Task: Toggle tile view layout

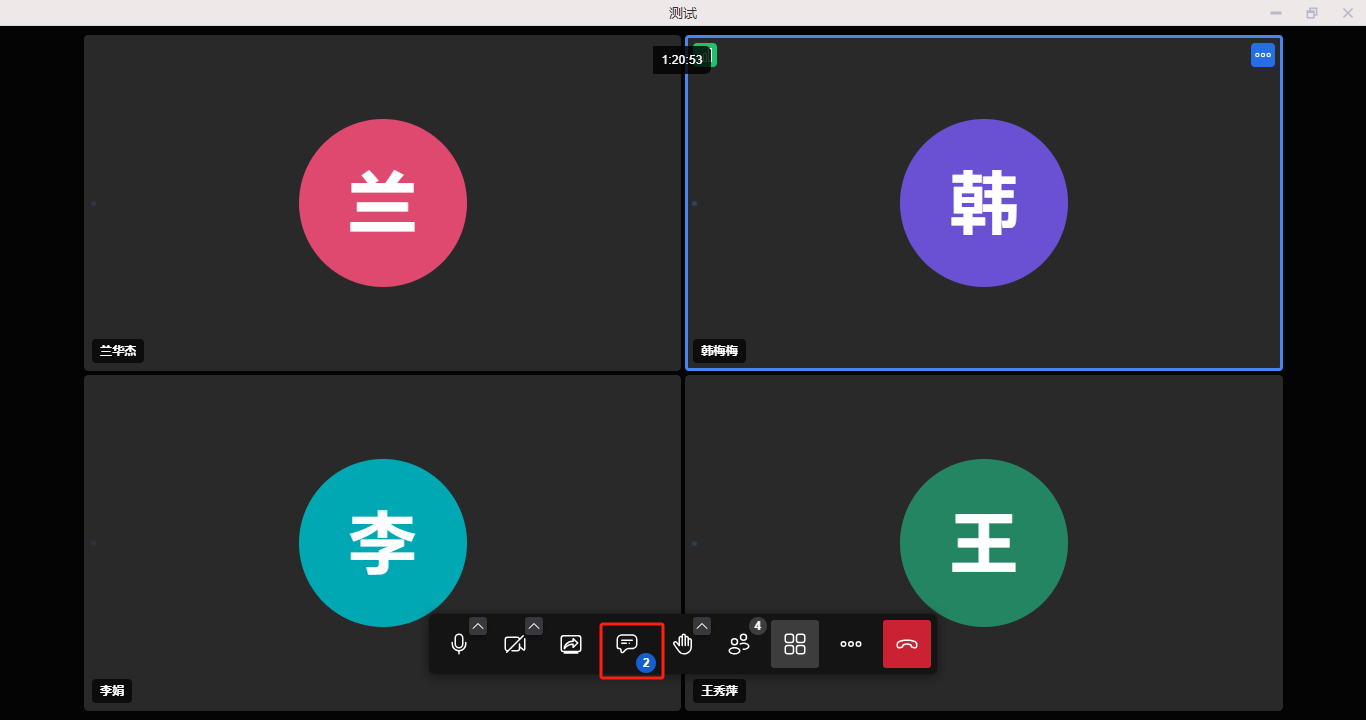Action: coord(795,644)
